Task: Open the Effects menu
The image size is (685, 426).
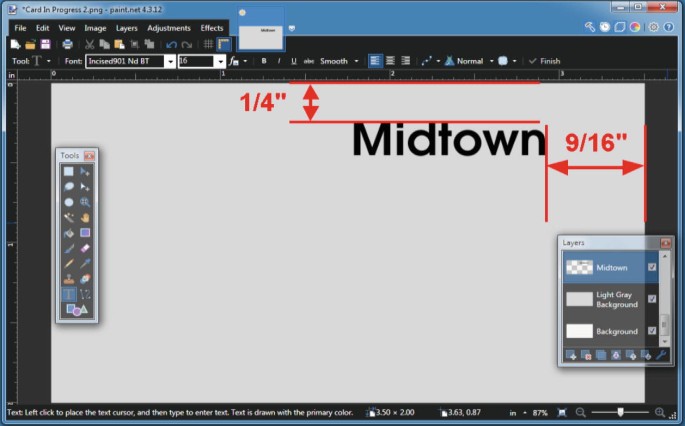Action: tap(212, 28)
